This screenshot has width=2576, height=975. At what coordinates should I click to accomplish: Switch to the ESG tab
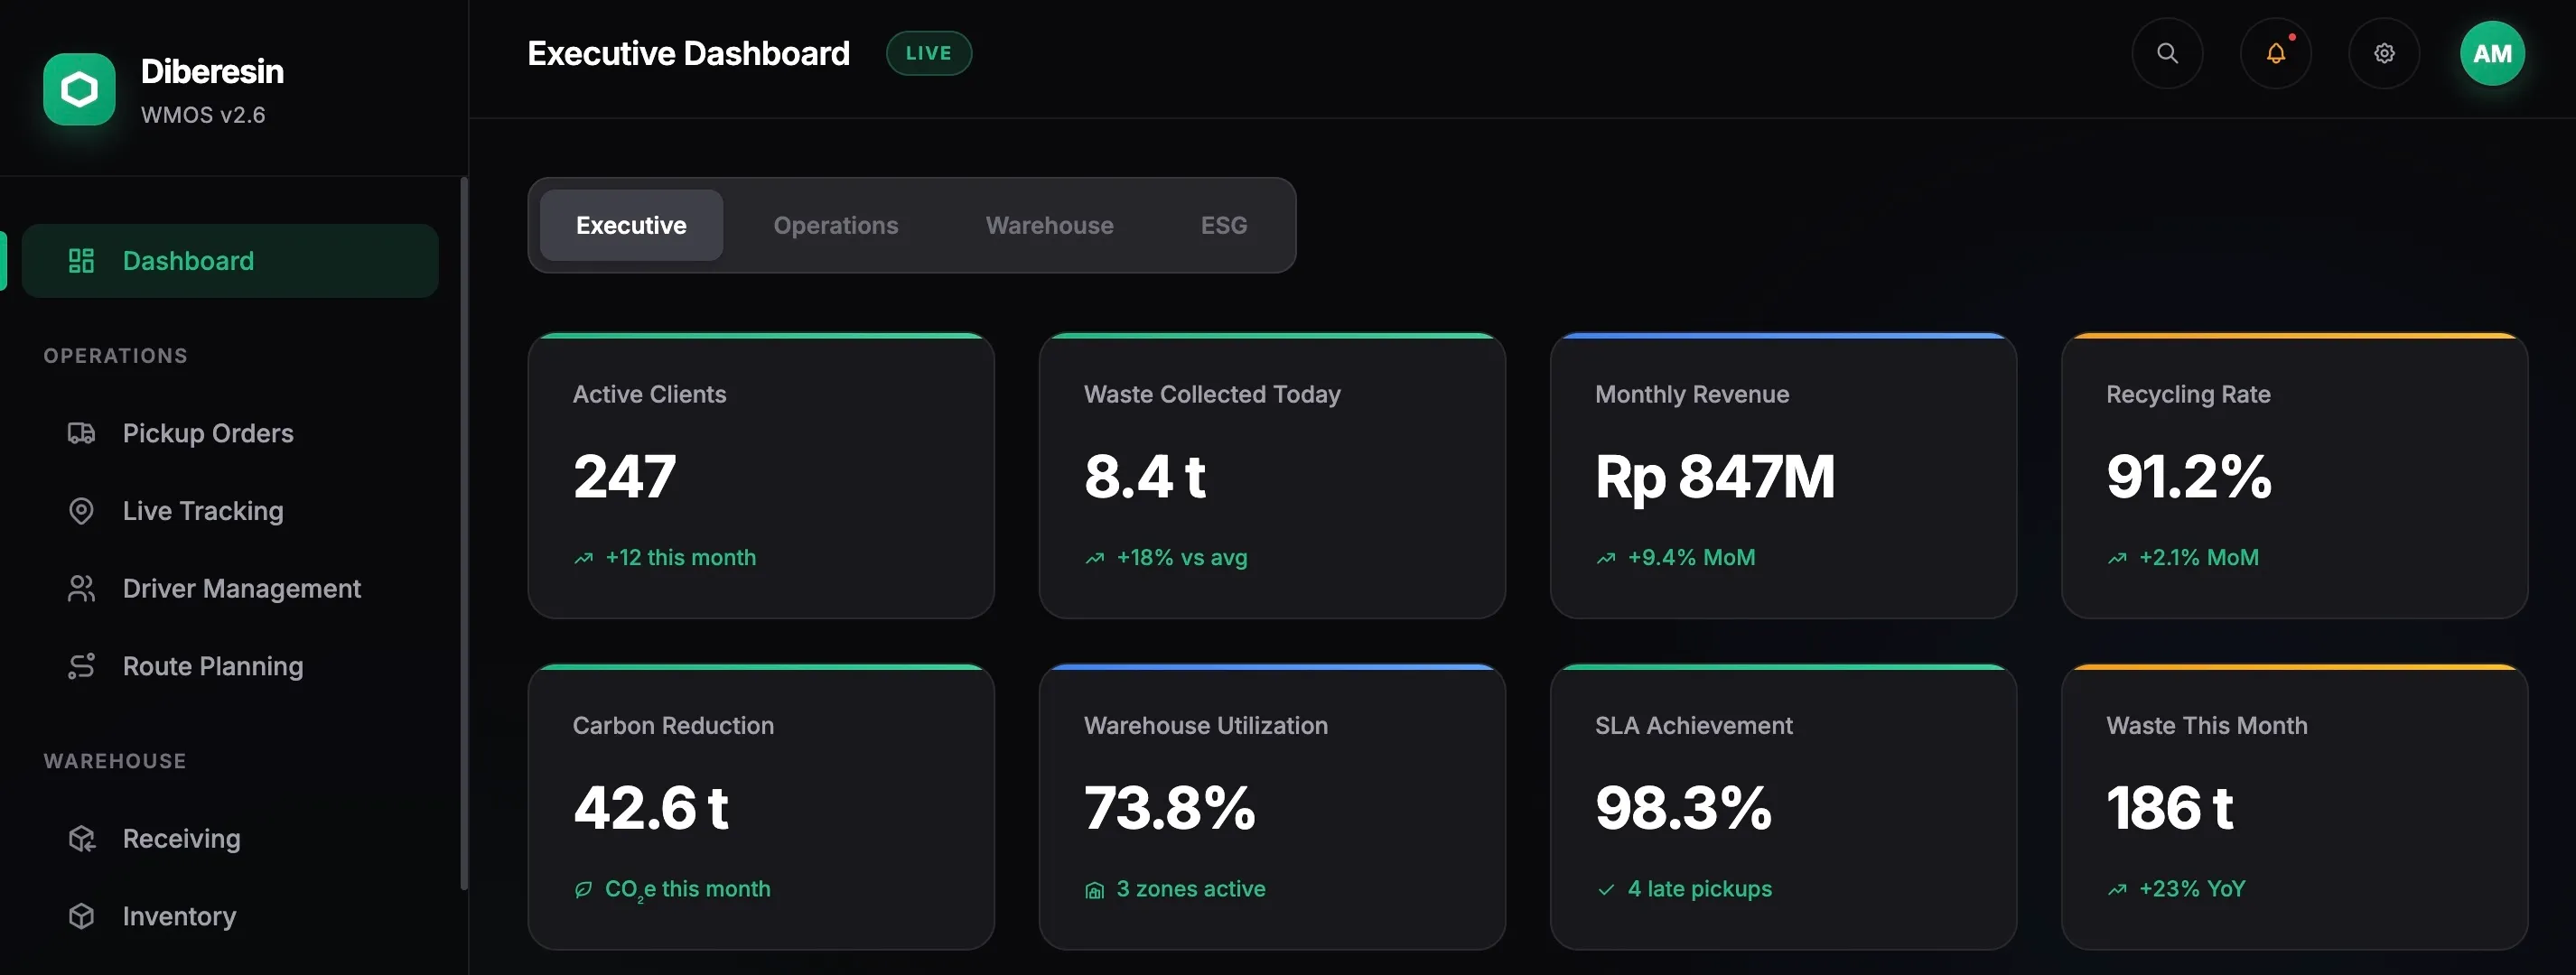[1224, 225]
